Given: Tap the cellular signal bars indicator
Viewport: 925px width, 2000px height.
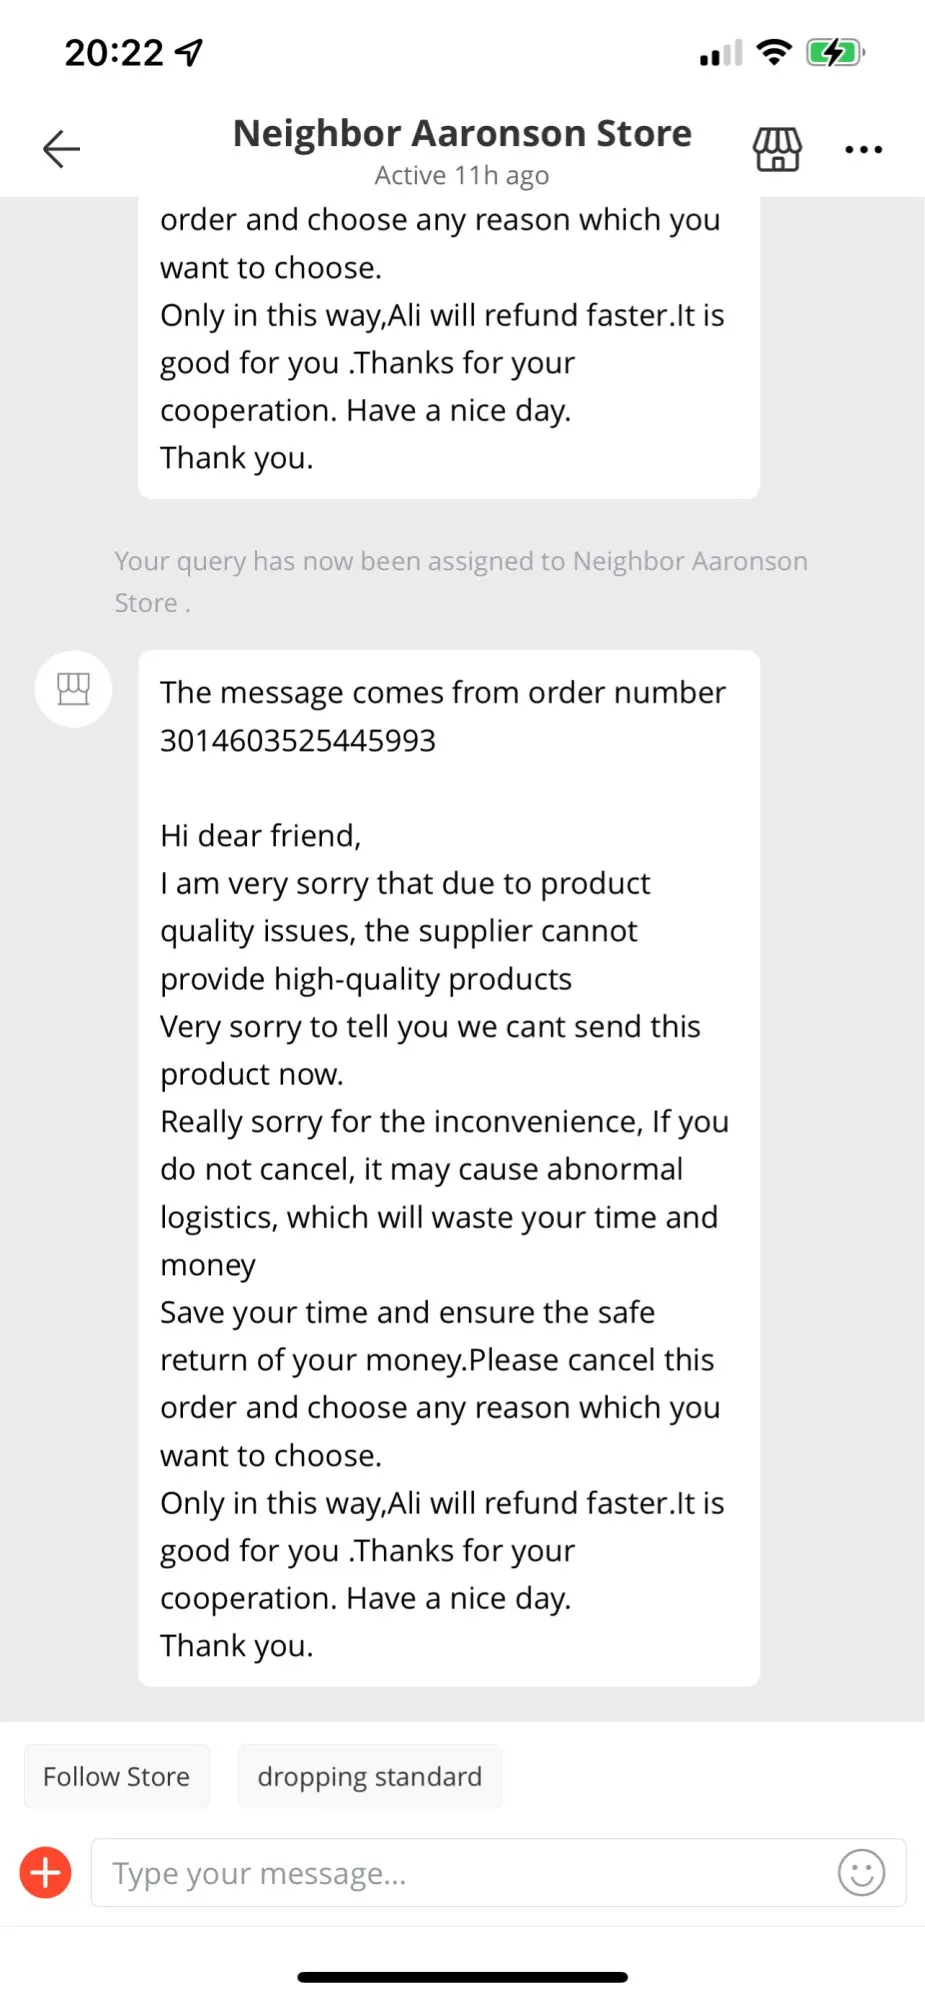Looking at the screenshot, I should [721, 53].
